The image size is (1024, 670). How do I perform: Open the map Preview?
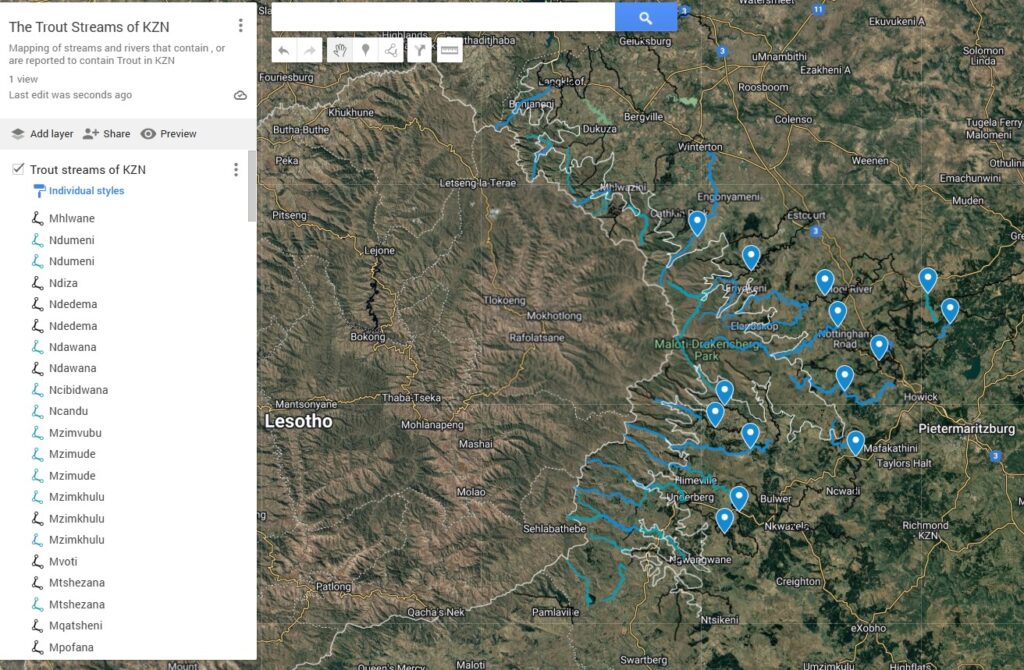pyautogui.click(x=168, y=134)
